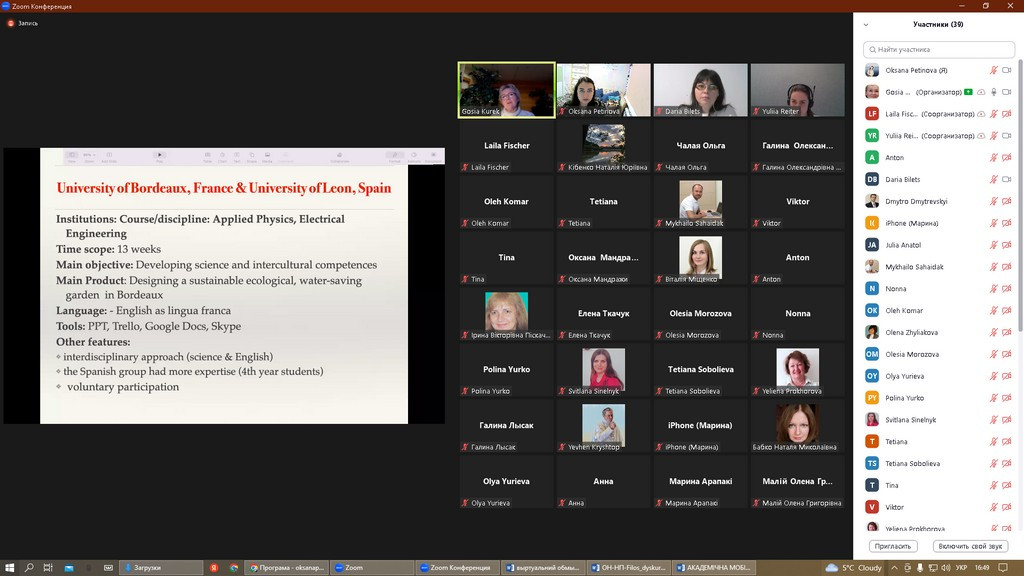Click the Включить свой звук button
Screen dimensions: 1024x576
(970, 546)
